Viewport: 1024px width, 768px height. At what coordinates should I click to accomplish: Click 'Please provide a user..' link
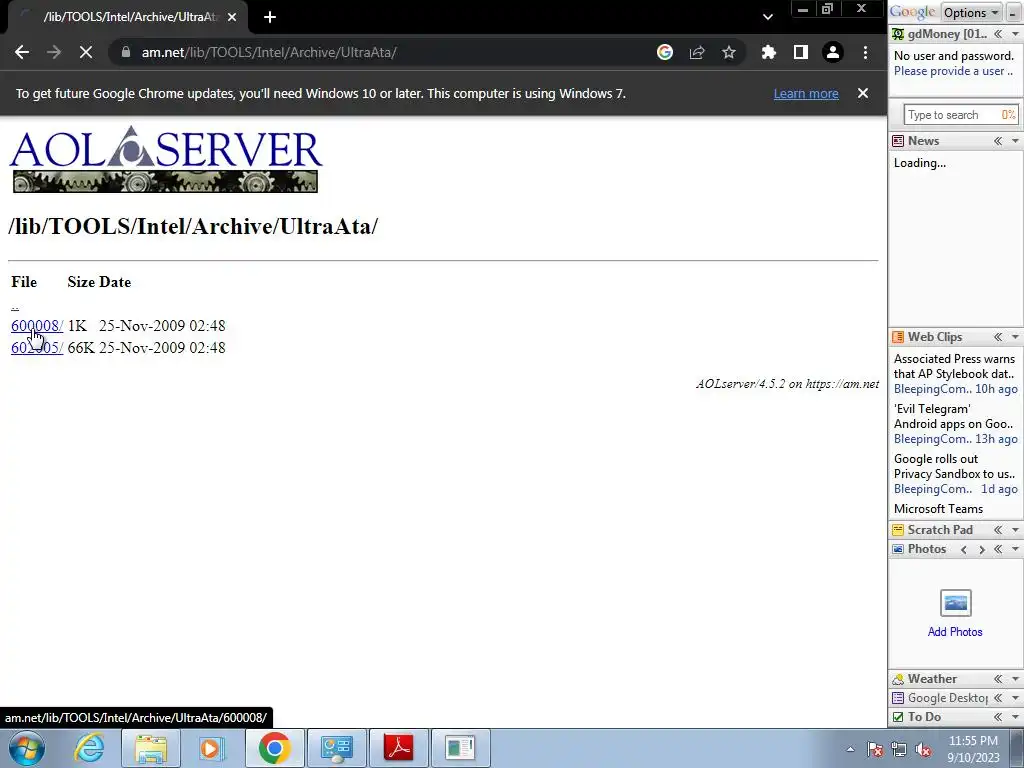[953, 71]
